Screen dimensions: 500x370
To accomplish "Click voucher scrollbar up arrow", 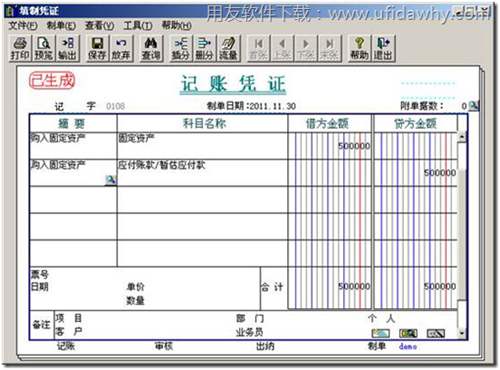I will [x=462, y=137].
